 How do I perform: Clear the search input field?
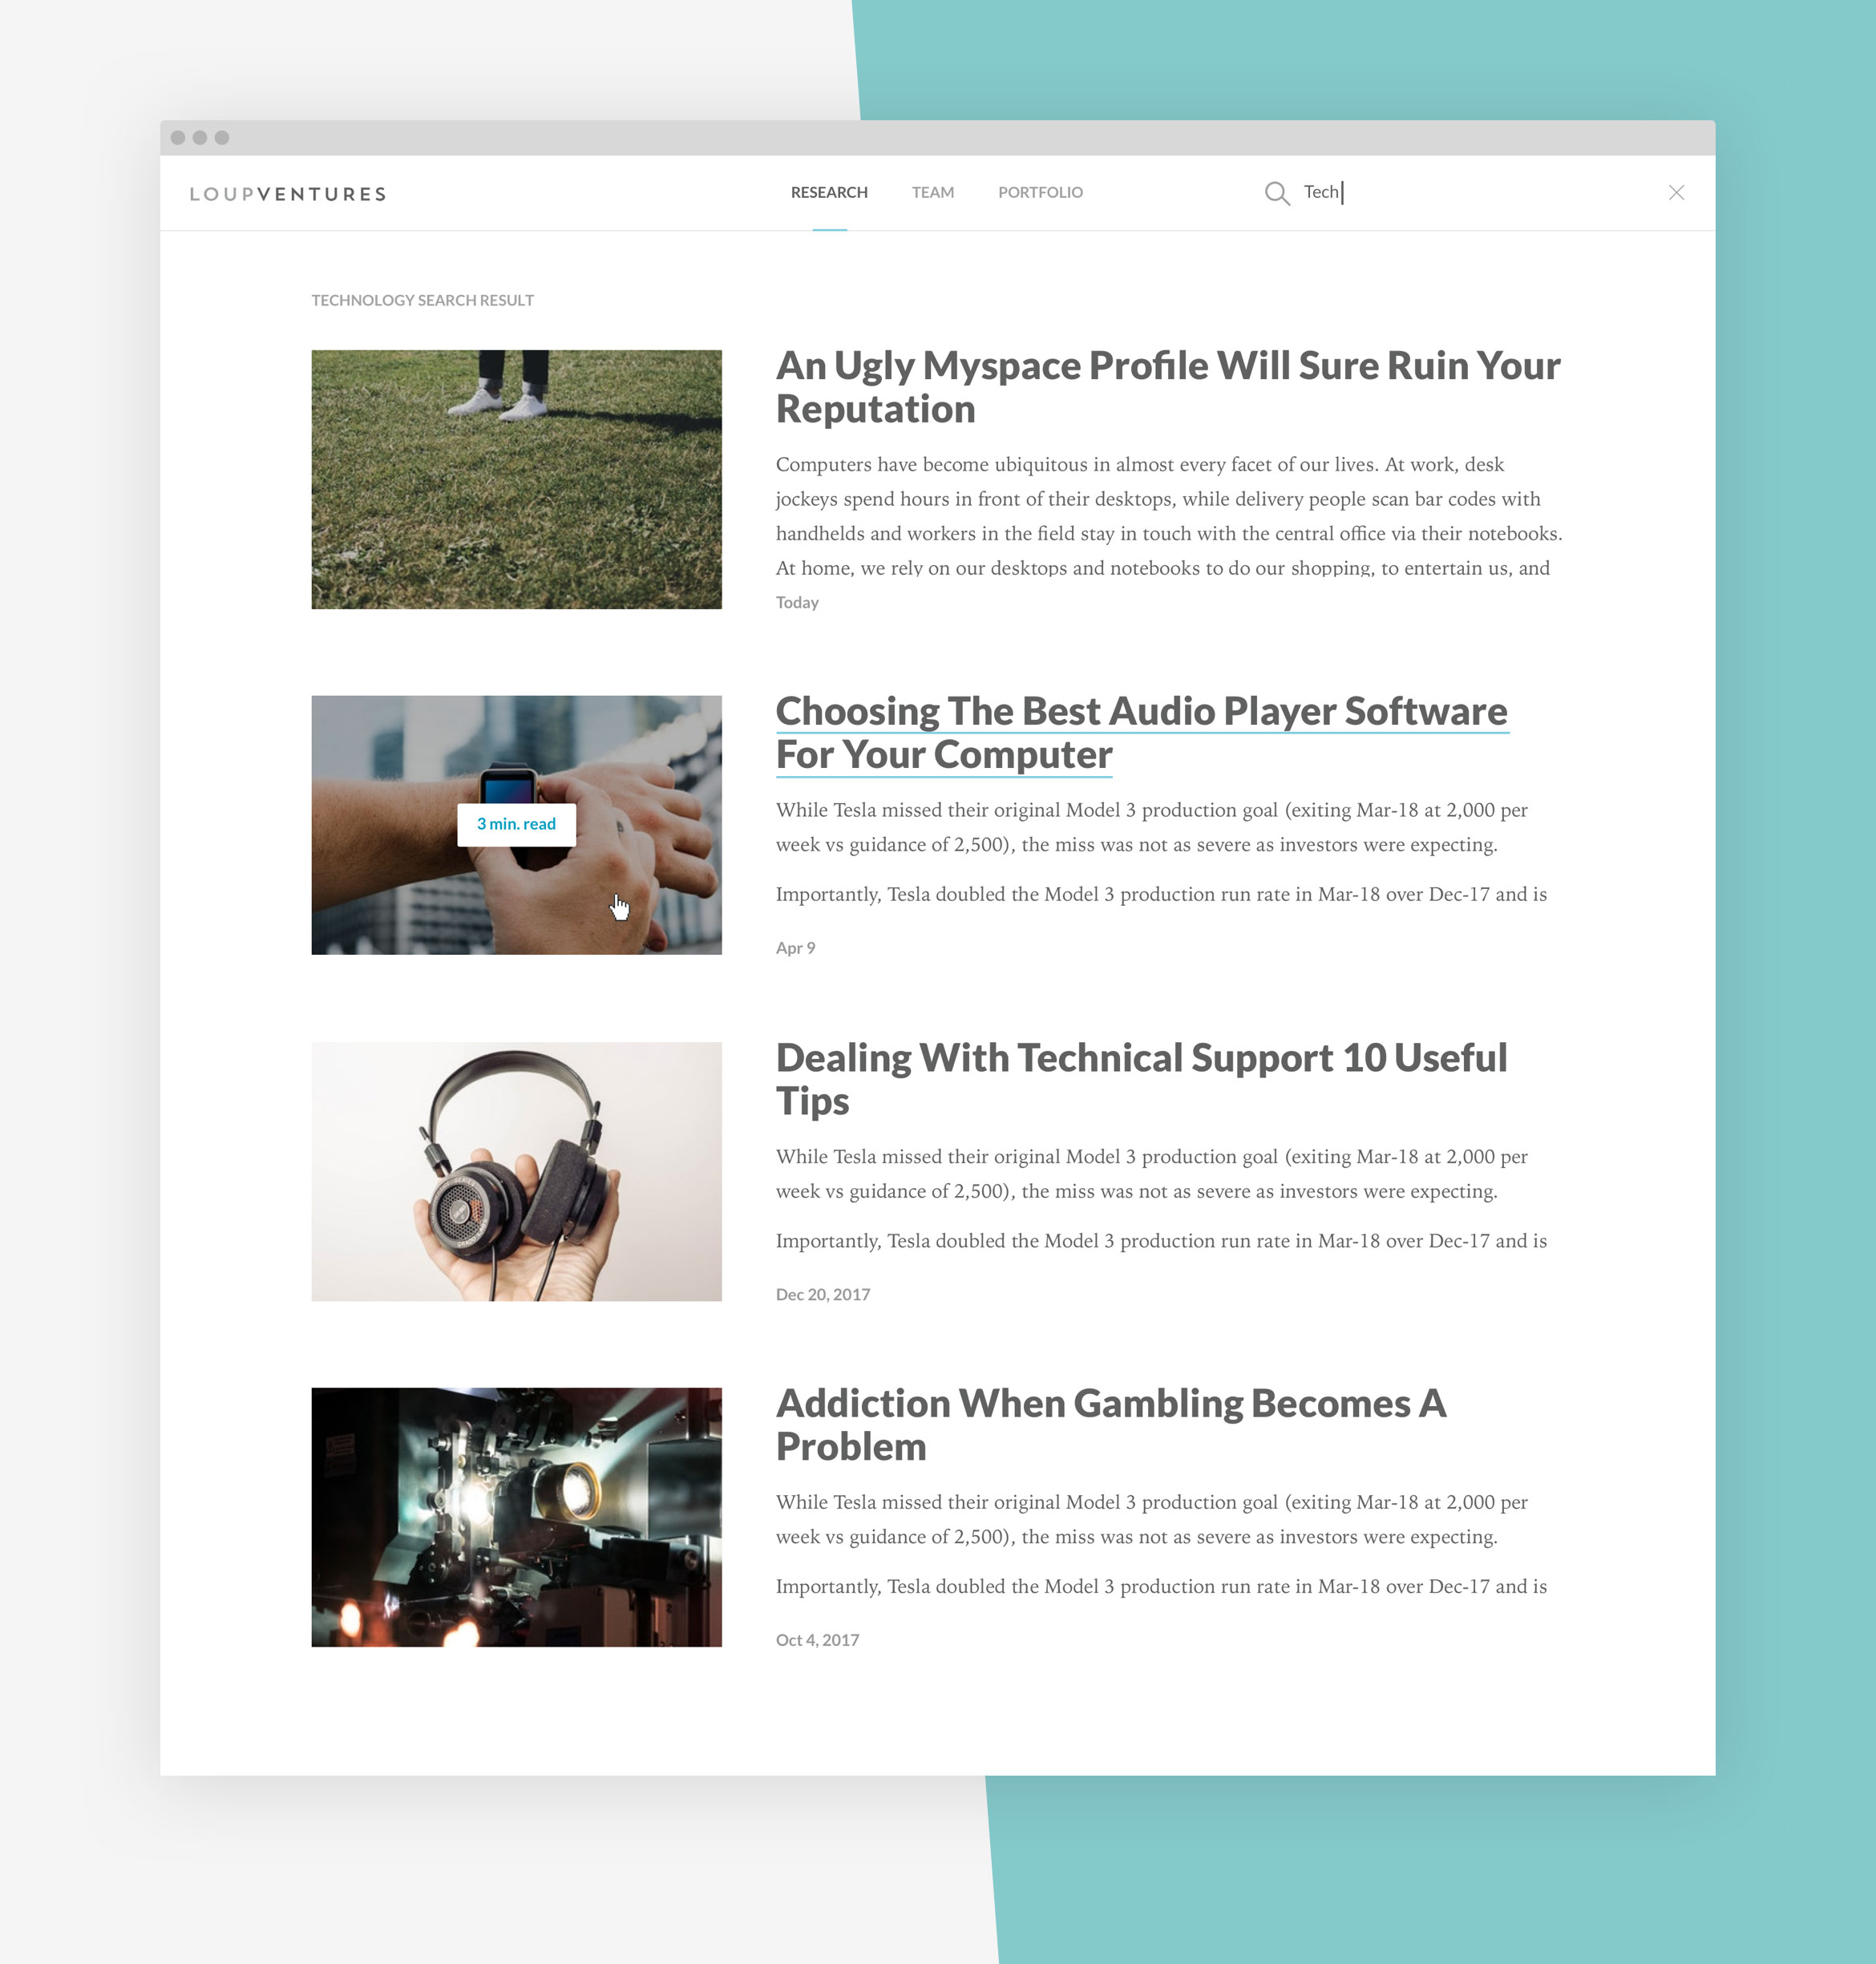(1676, 191)
